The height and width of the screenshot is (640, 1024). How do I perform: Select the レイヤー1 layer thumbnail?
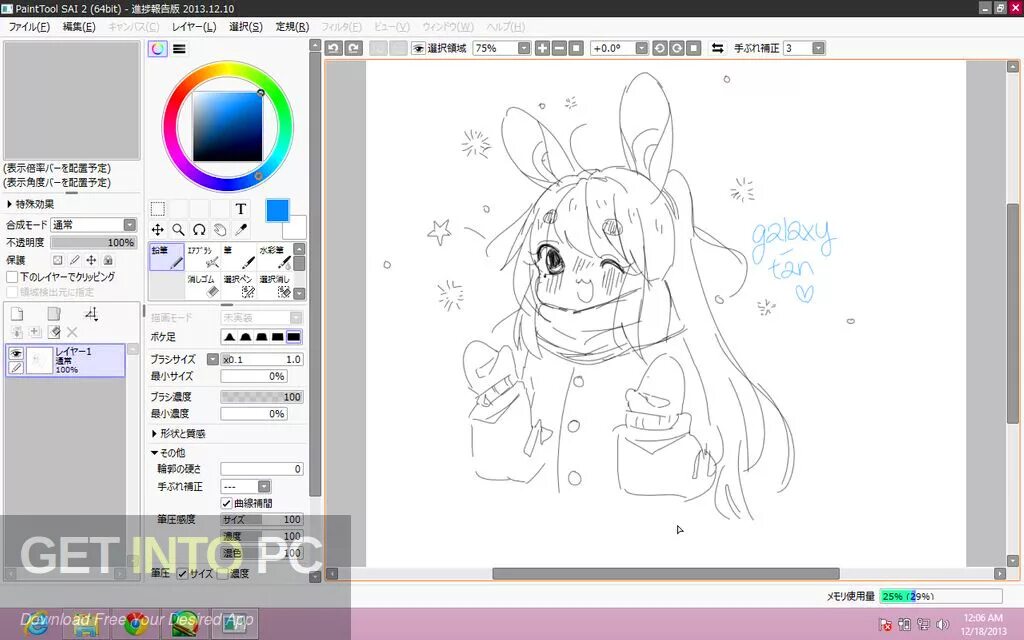click(39, 360)
